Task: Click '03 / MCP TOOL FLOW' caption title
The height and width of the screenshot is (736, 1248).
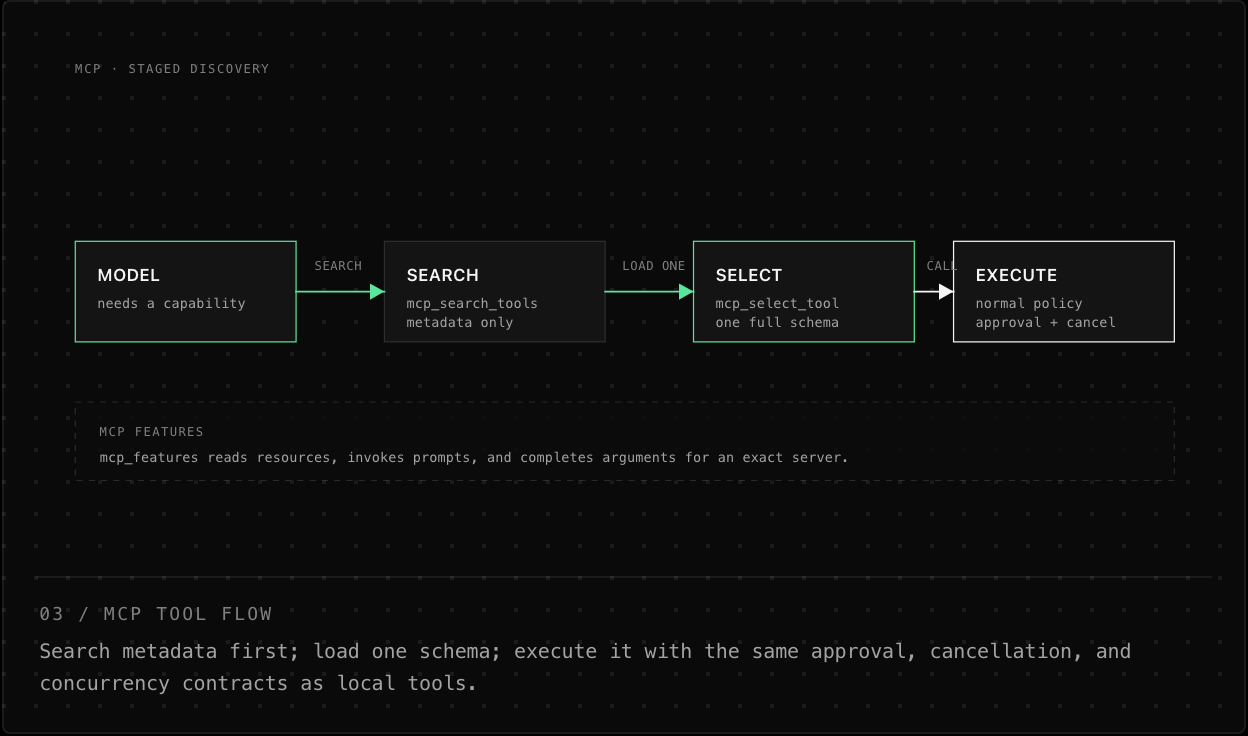Action: coord(156,614)
